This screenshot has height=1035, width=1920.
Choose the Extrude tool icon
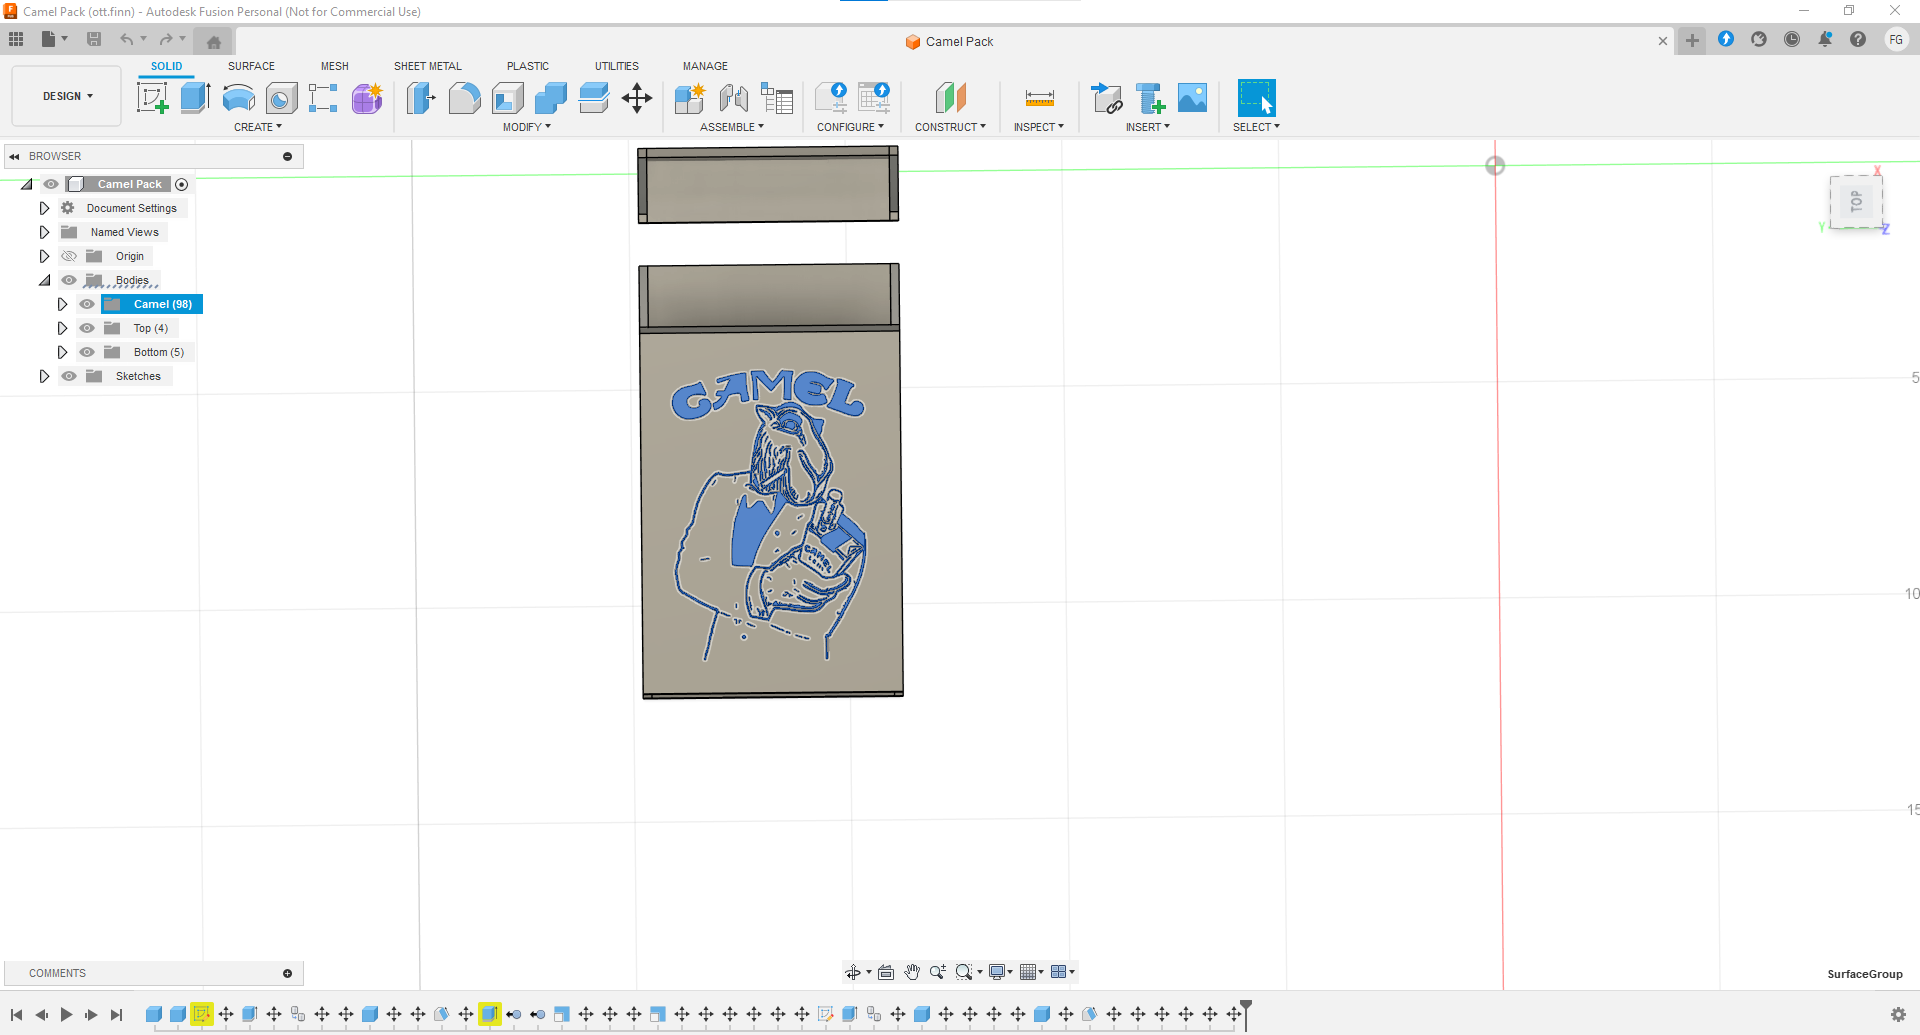(x=195, y=98)
